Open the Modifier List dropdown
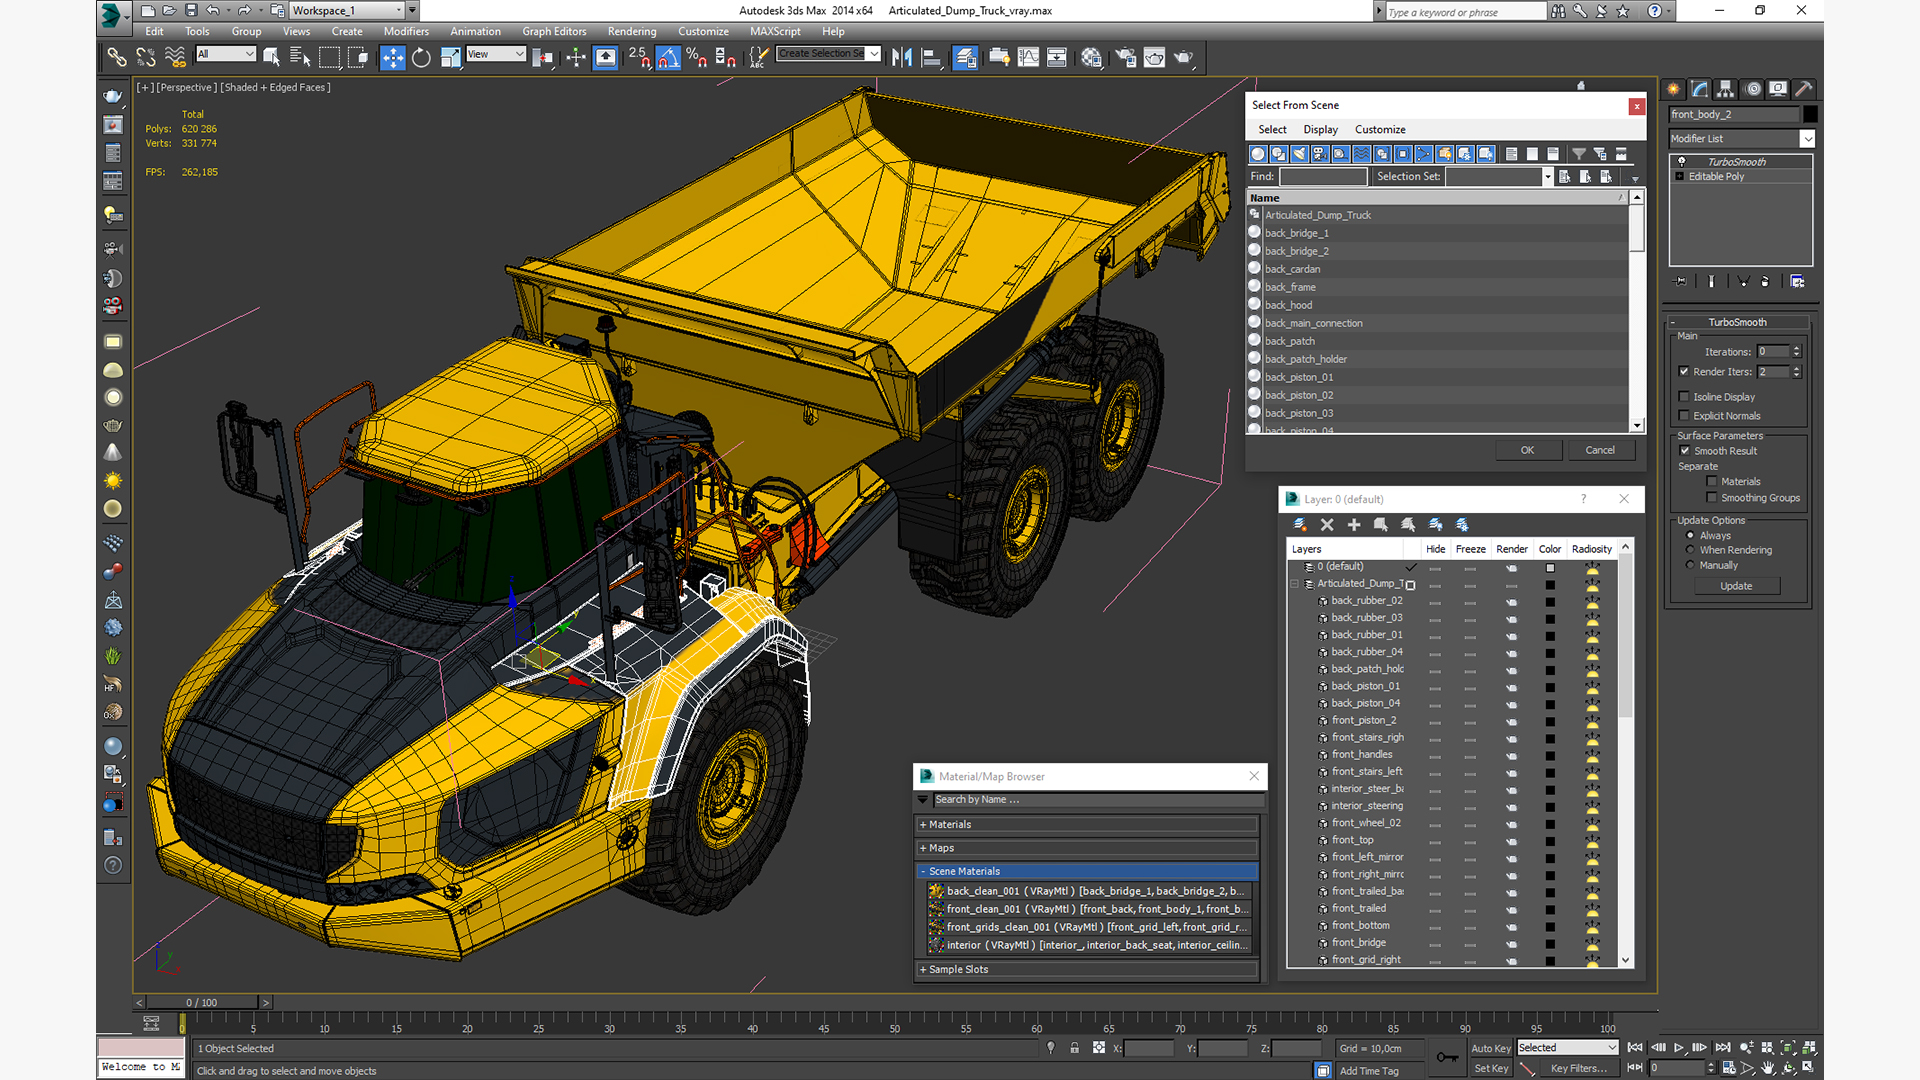1920x1080 pixels. [1741, 139]
